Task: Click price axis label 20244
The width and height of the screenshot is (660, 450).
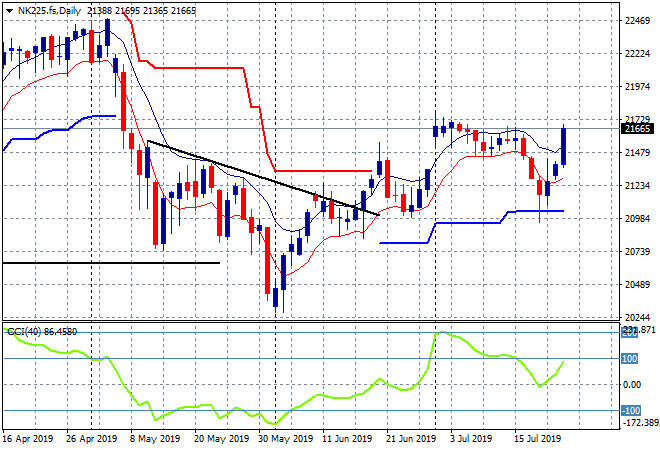Action: click(x=637, y=317)
